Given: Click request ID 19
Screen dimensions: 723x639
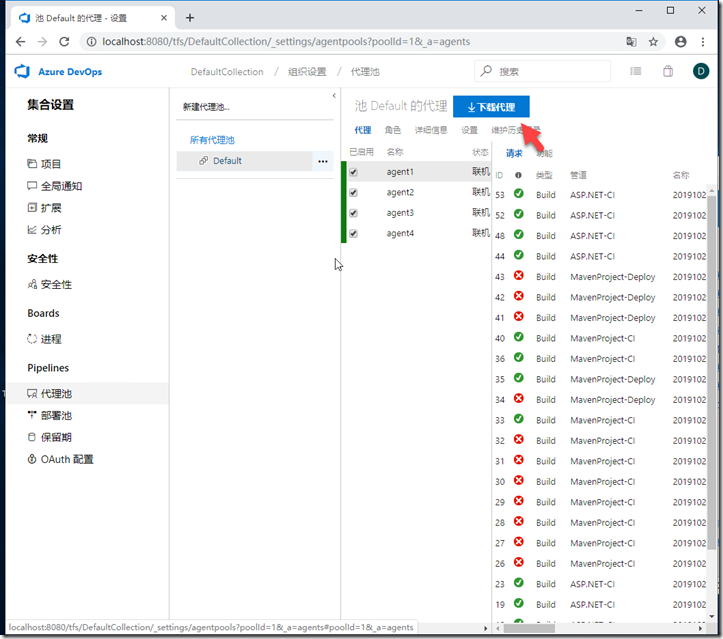Looking at the screenshot, I should click(500, 605).
